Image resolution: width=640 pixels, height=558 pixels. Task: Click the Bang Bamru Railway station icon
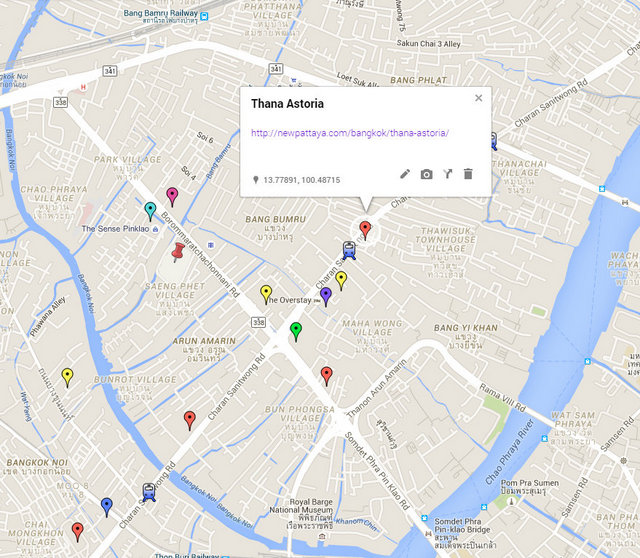click(x=204, y=16)
